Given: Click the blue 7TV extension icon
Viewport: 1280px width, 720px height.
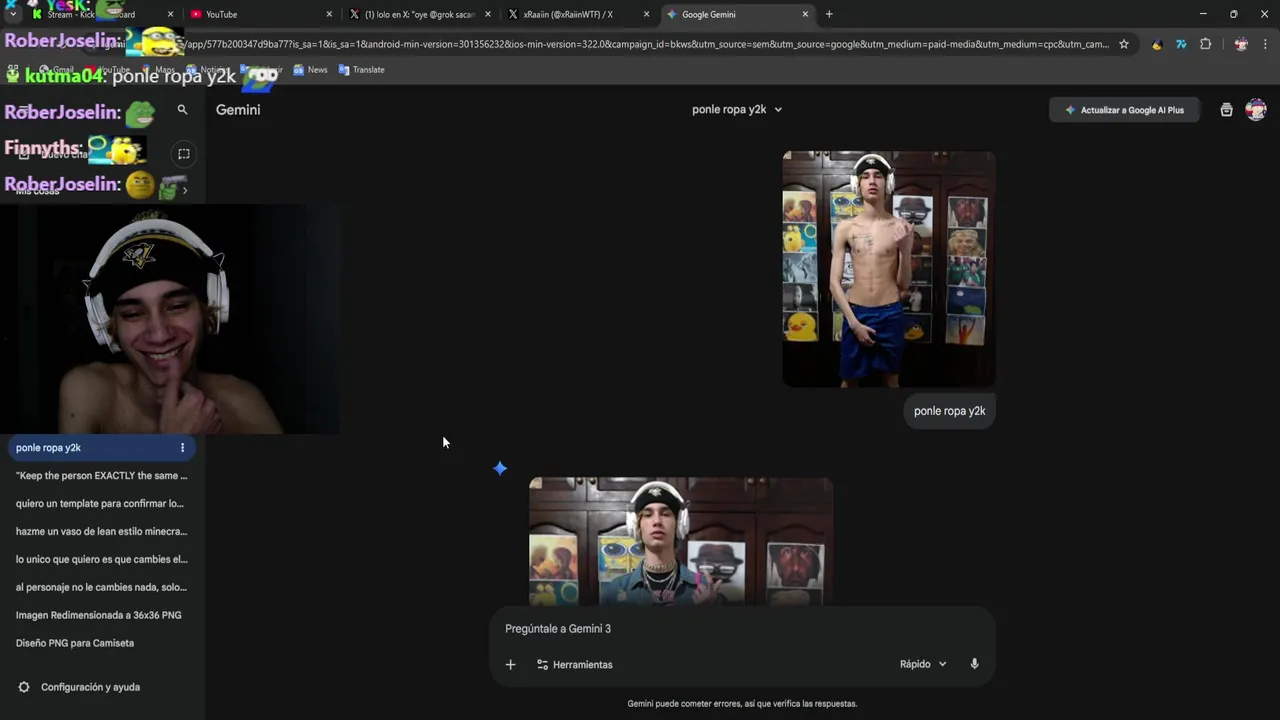Looking at the screenshot, I should 1181,44.
